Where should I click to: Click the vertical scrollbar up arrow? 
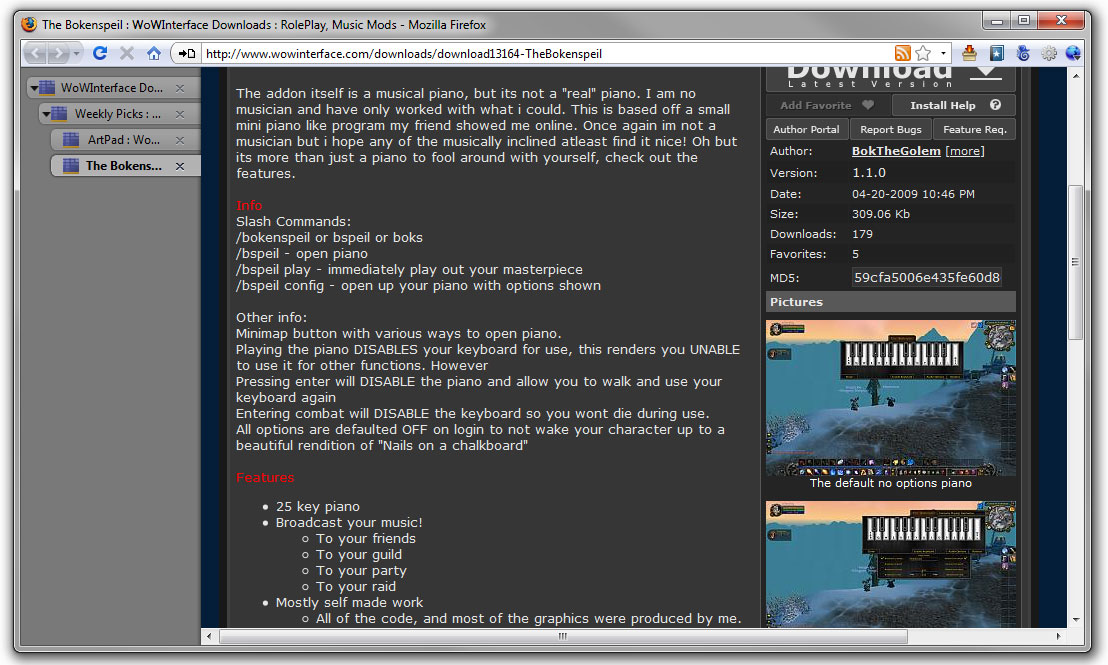(x=1075, y=75)
